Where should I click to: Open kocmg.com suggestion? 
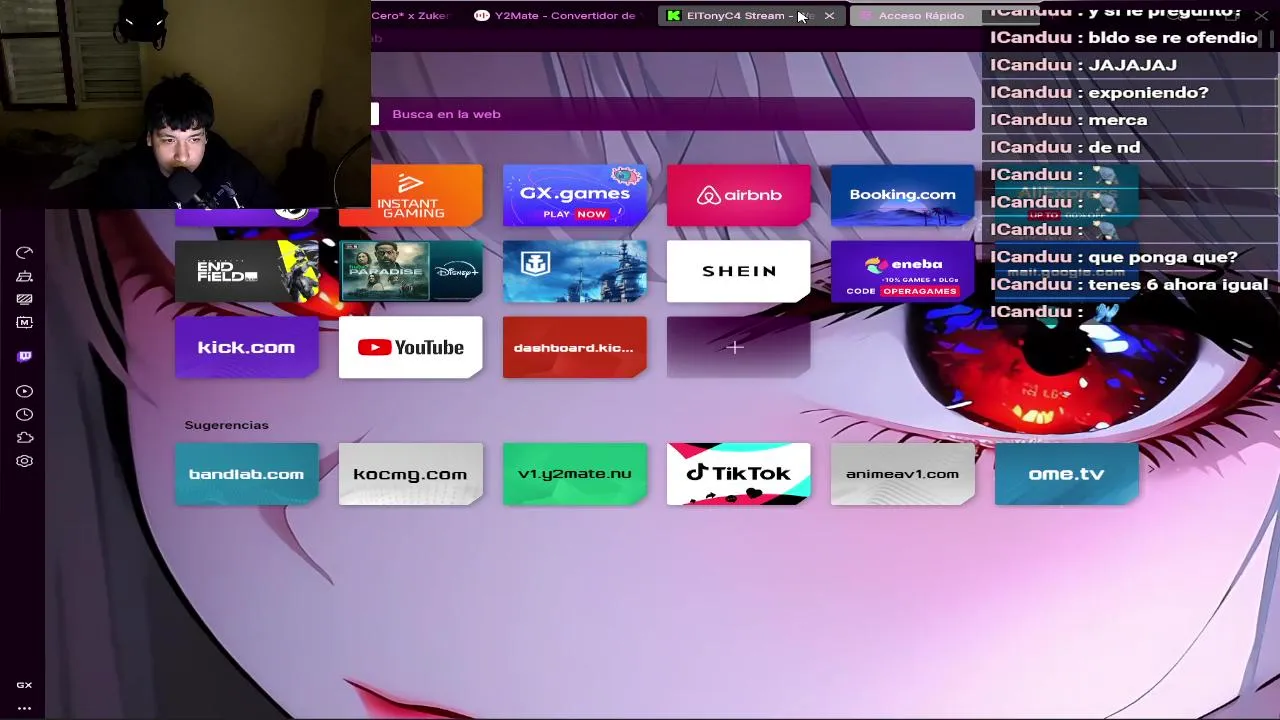point(410,474)
